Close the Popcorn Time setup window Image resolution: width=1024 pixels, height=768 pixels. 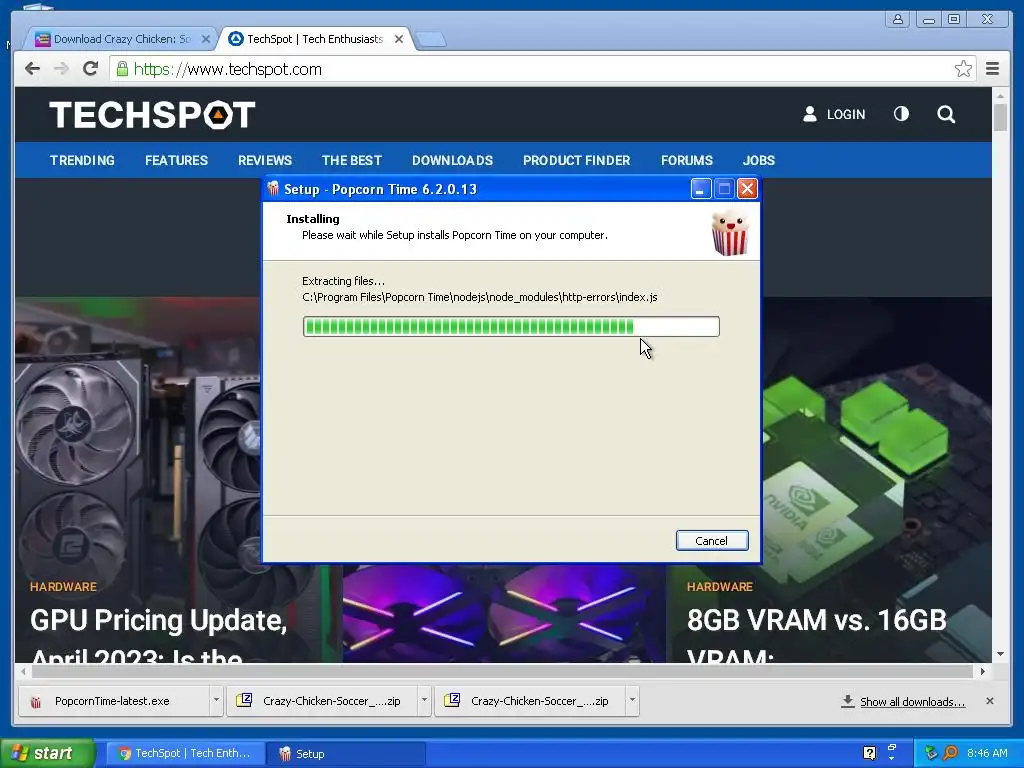click(x=747, y=189)
